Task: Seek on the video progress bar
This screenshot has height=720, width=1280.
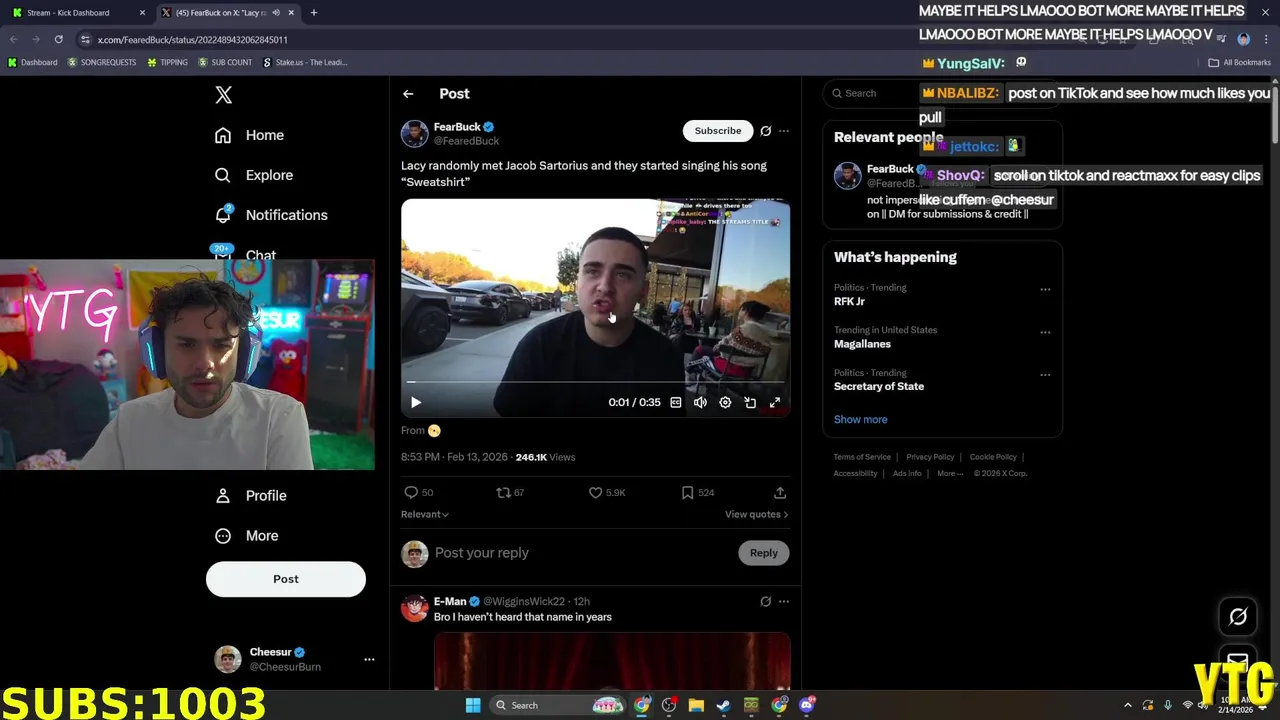Action: (595, 382)
